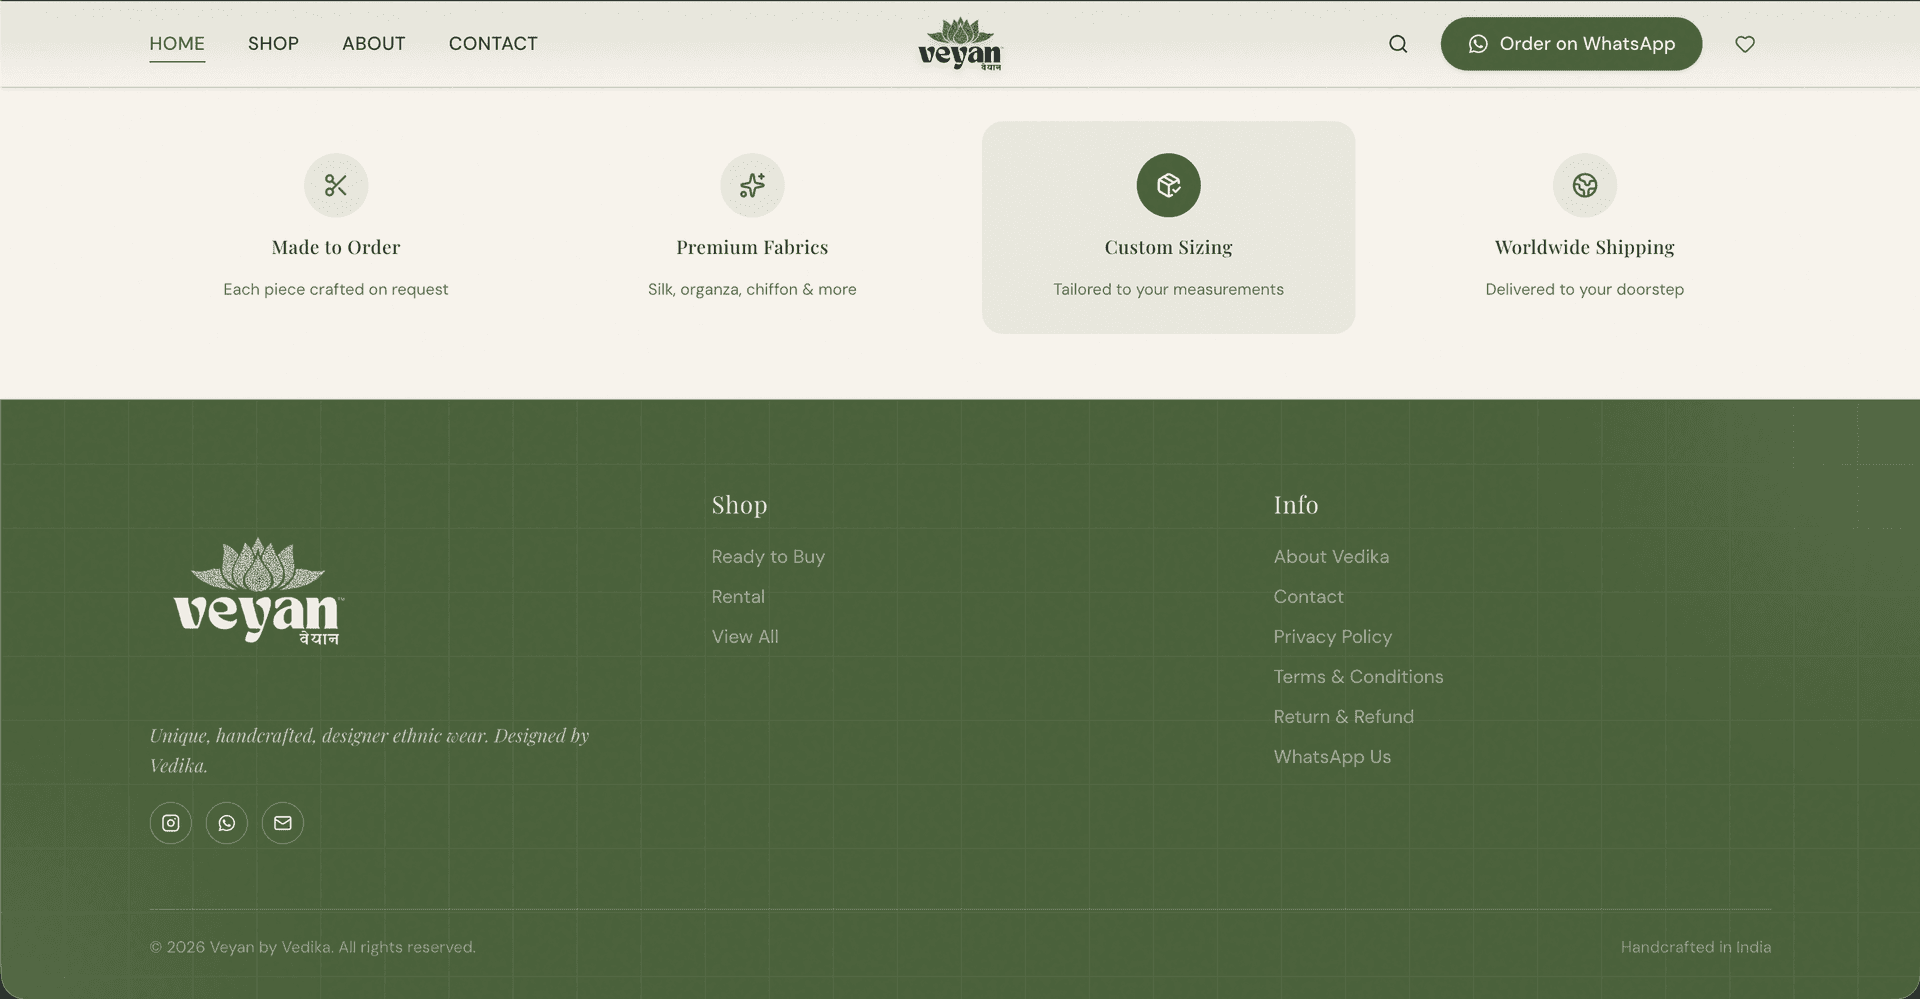Click the footer Shop column heading
The width and height of the screenshot is (1920, 999).
tap(739, 505)
